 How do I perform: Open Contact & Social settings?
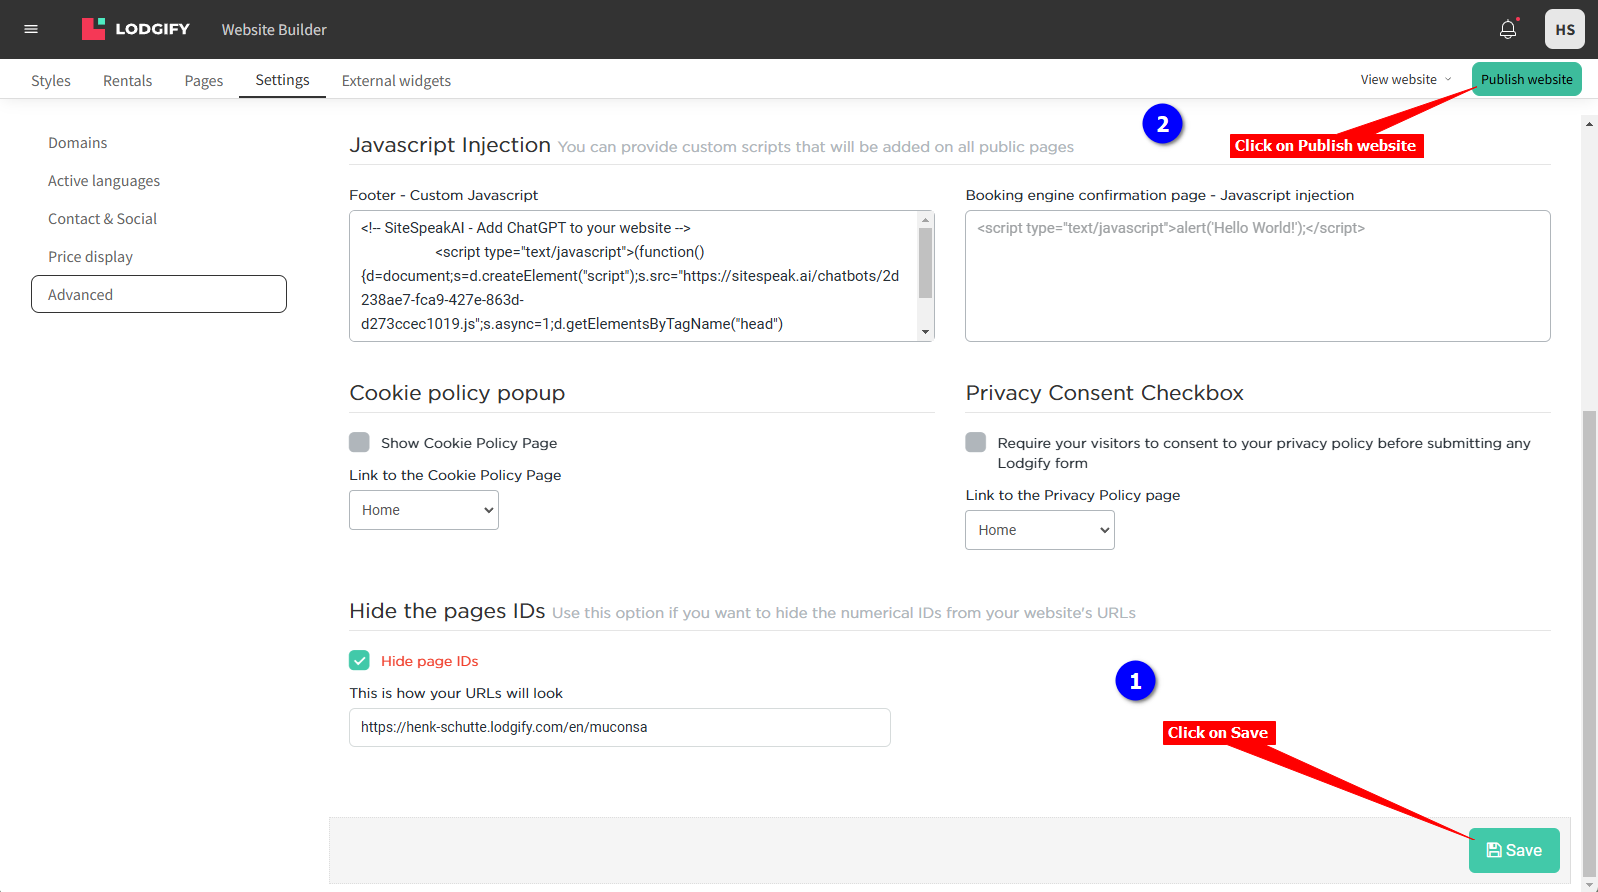pos(102,219)
